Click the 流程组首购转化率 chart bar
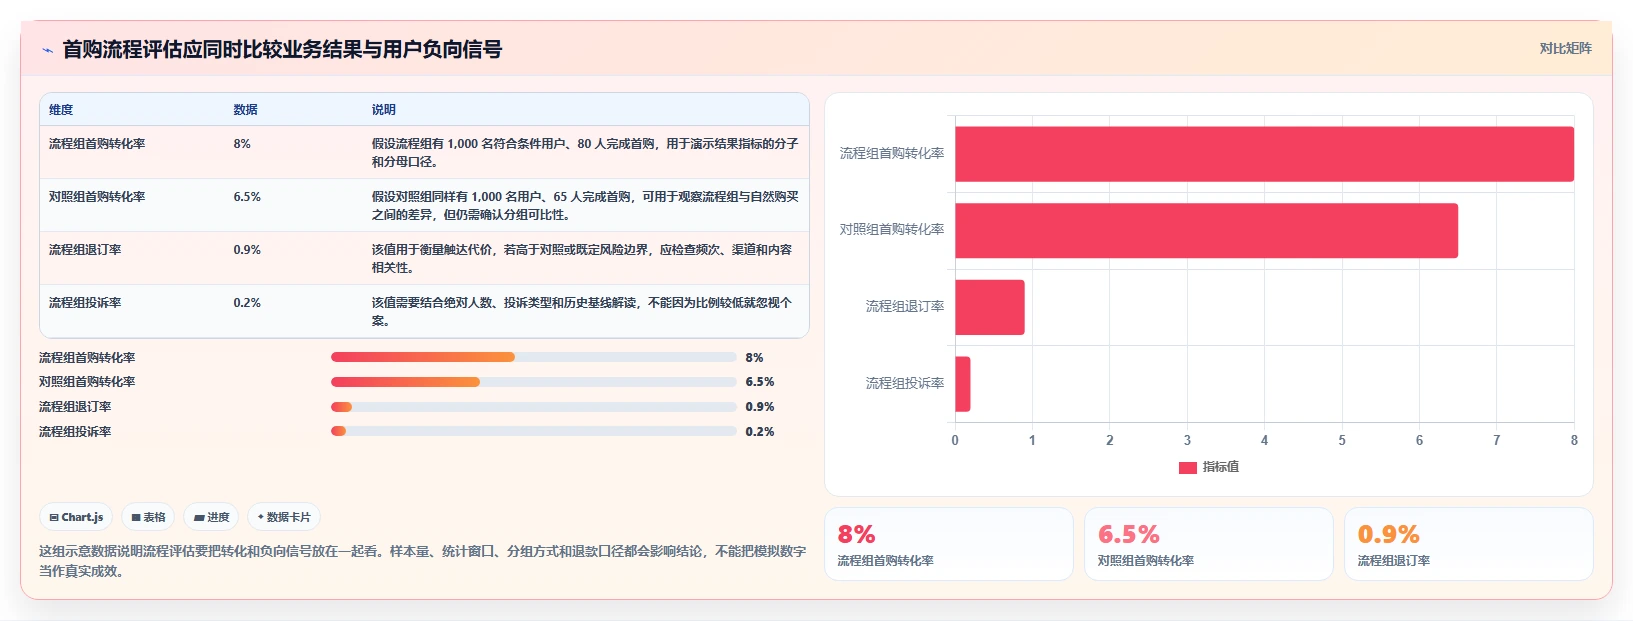The image size is (1633, 621). (1264, 154)
